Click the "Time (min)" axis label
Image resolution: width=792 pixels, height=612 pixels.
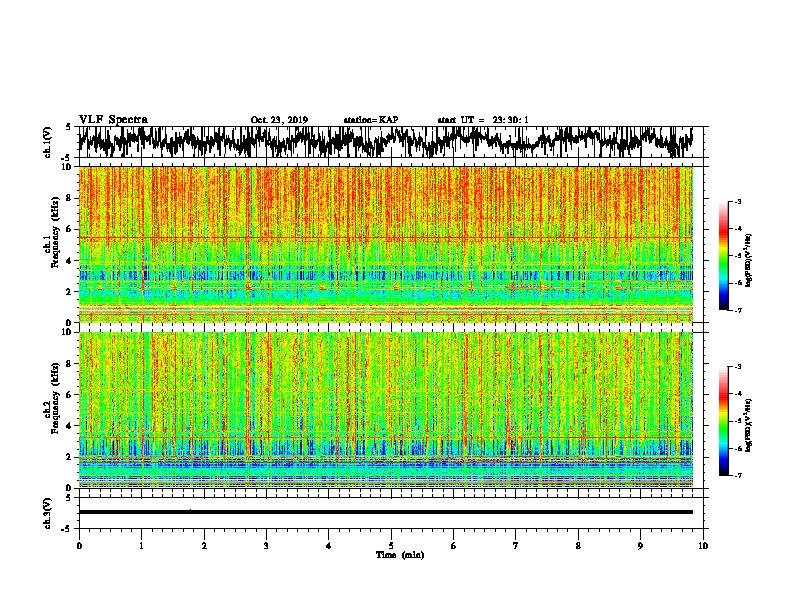click(x=400, y=555)
